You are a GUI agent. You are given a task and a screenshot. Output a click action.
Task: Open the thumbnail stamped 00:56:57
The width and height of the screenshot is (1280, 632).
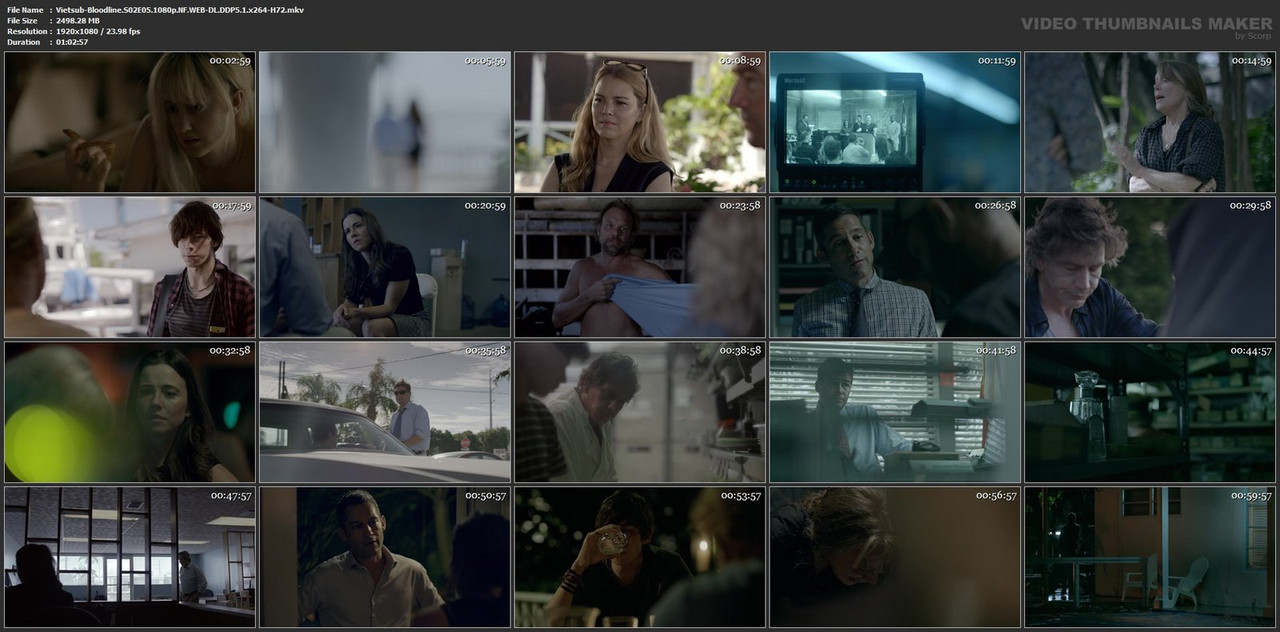[895, 557]
